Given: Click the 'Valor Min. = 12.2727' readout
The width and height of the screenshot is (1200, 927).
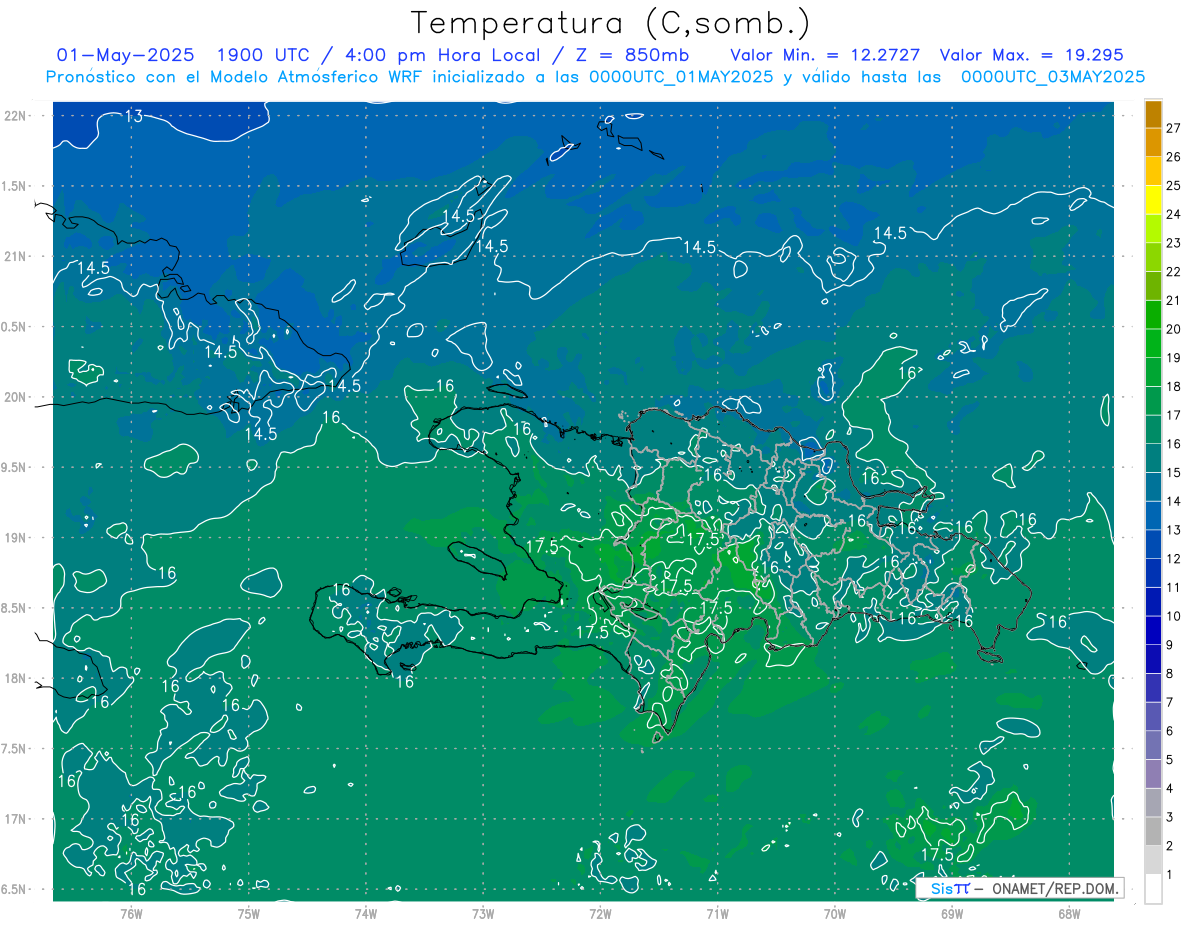Looking at the screenshot, I should pos(825,55).
